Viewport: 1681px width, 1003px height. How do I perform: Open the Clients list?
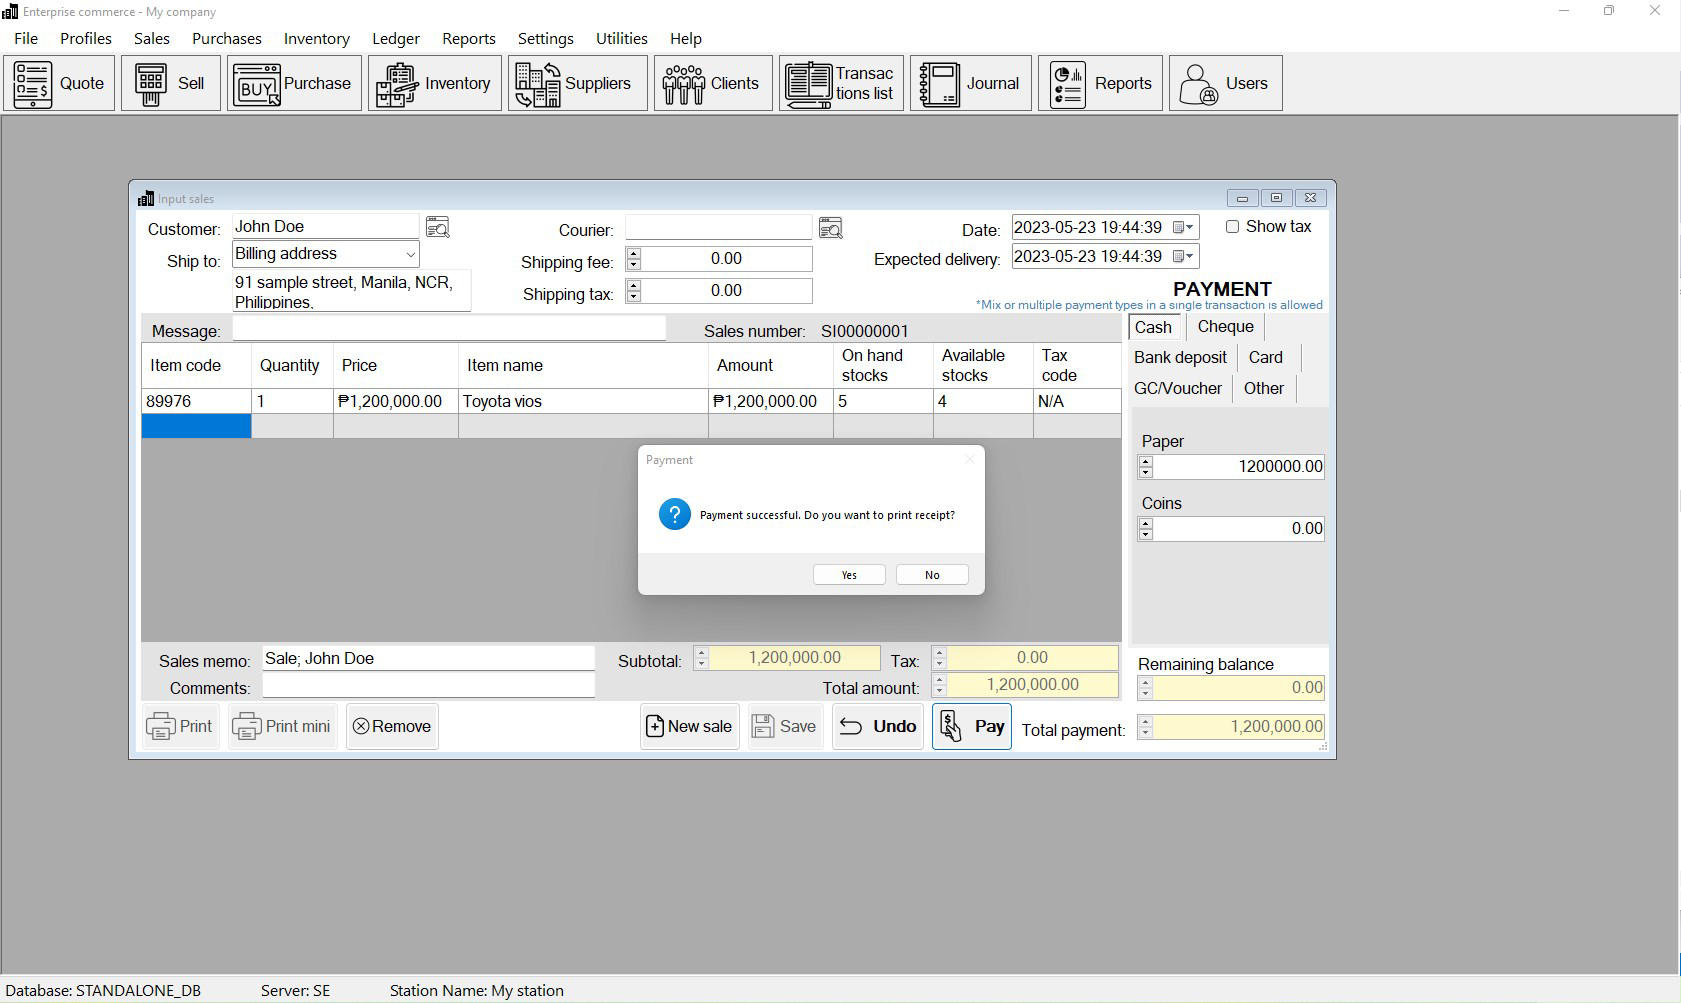click(712, 83)
